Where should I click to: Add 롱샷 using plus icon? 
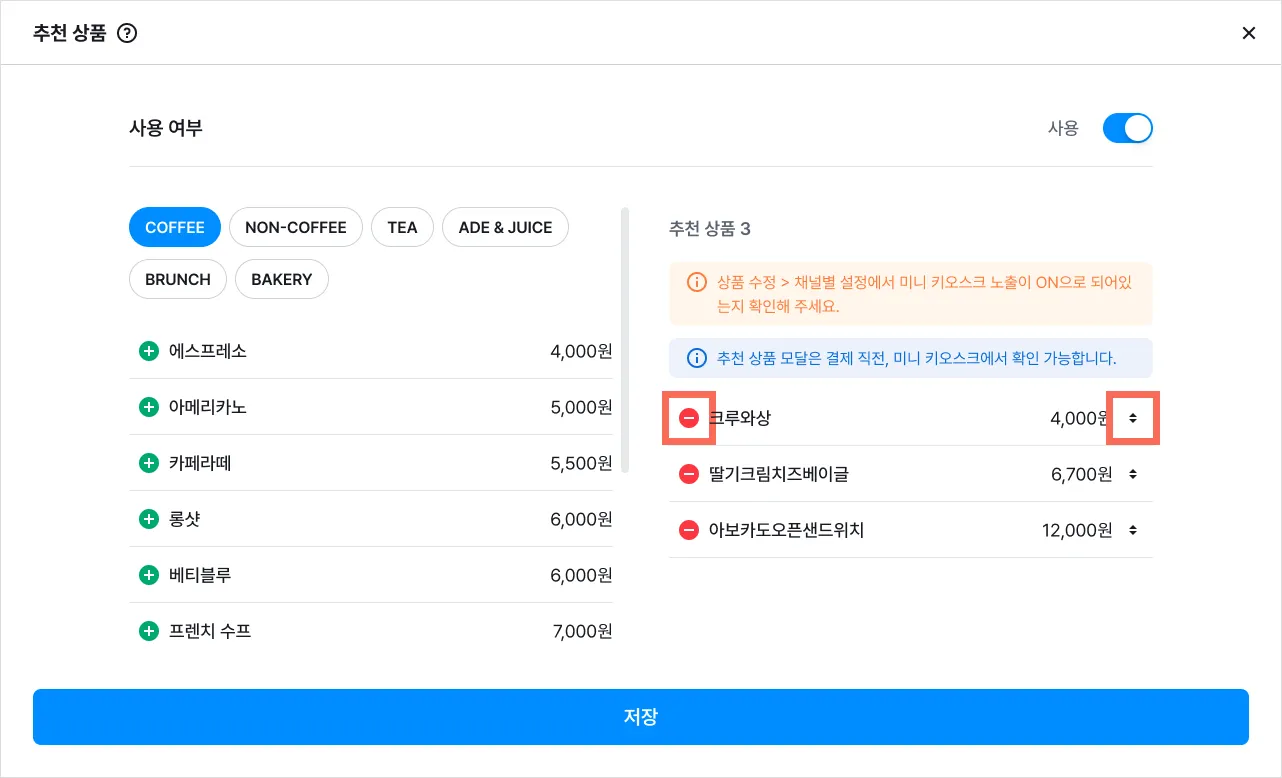coord(149,519)
